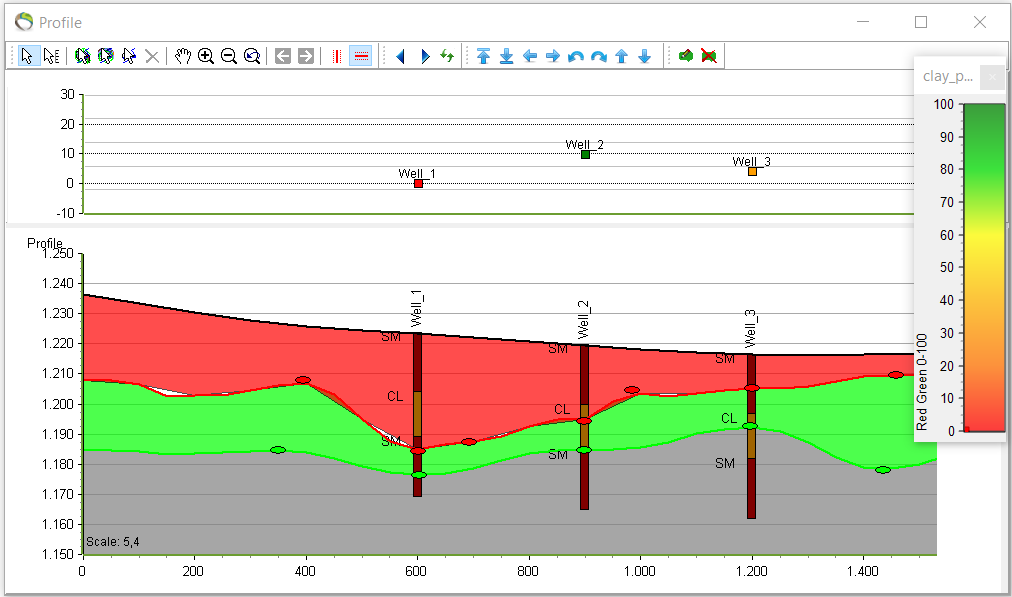Click the red control point near distance 400
Screen dimensions: 1012x597
[x=303, y=380]
